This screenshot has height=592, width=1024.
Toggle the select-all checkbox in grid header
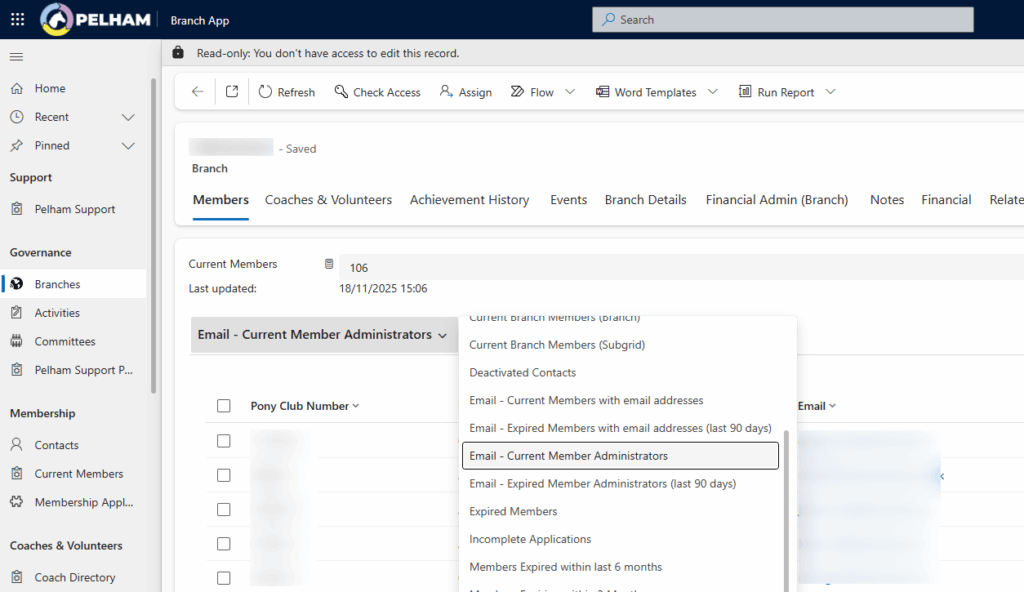pyautogui.click(x=224, y=406)
